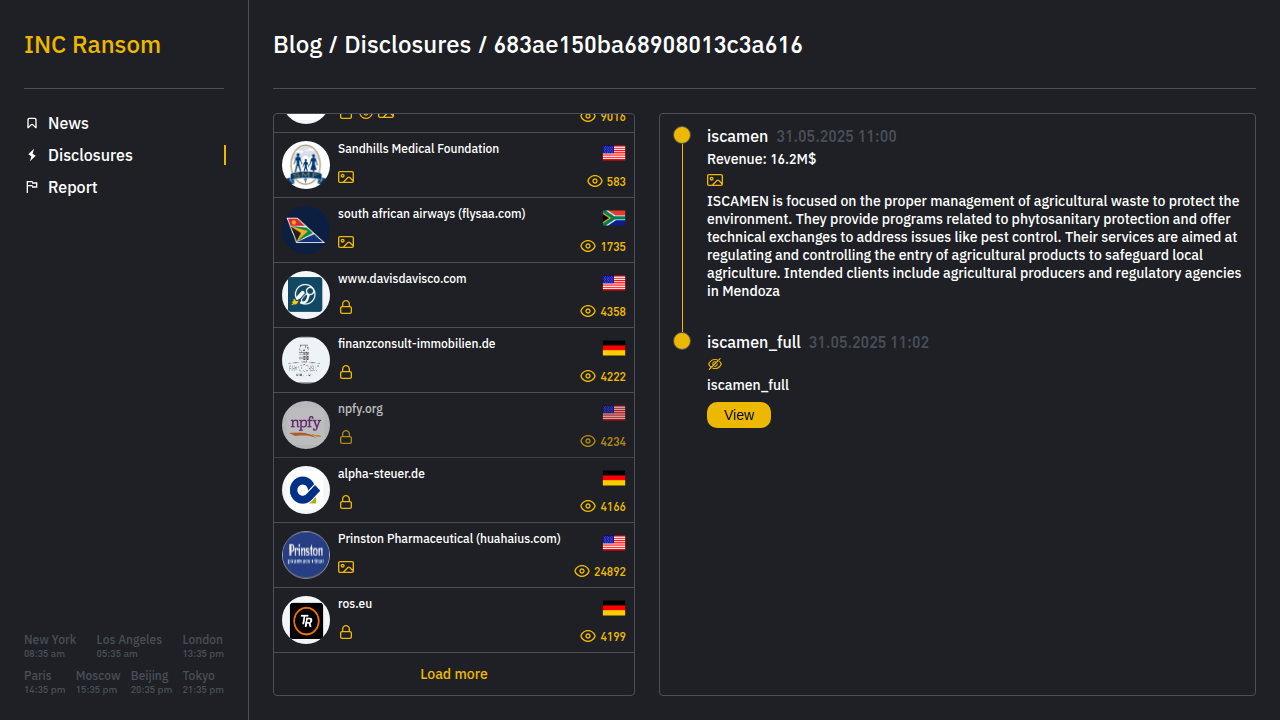Click the www.davisdavisco.com entry name

coord(402,279)
